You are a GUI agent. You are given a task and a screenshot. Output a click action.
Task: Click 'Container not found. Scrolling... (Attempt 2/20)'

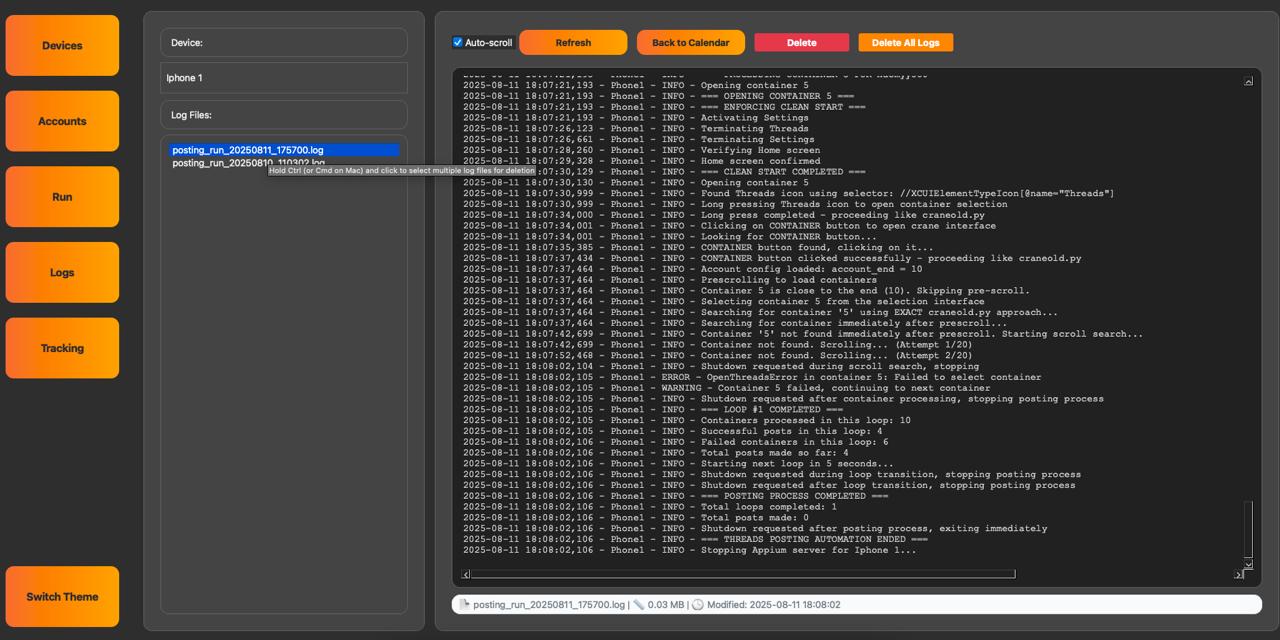tap(717, 356)
